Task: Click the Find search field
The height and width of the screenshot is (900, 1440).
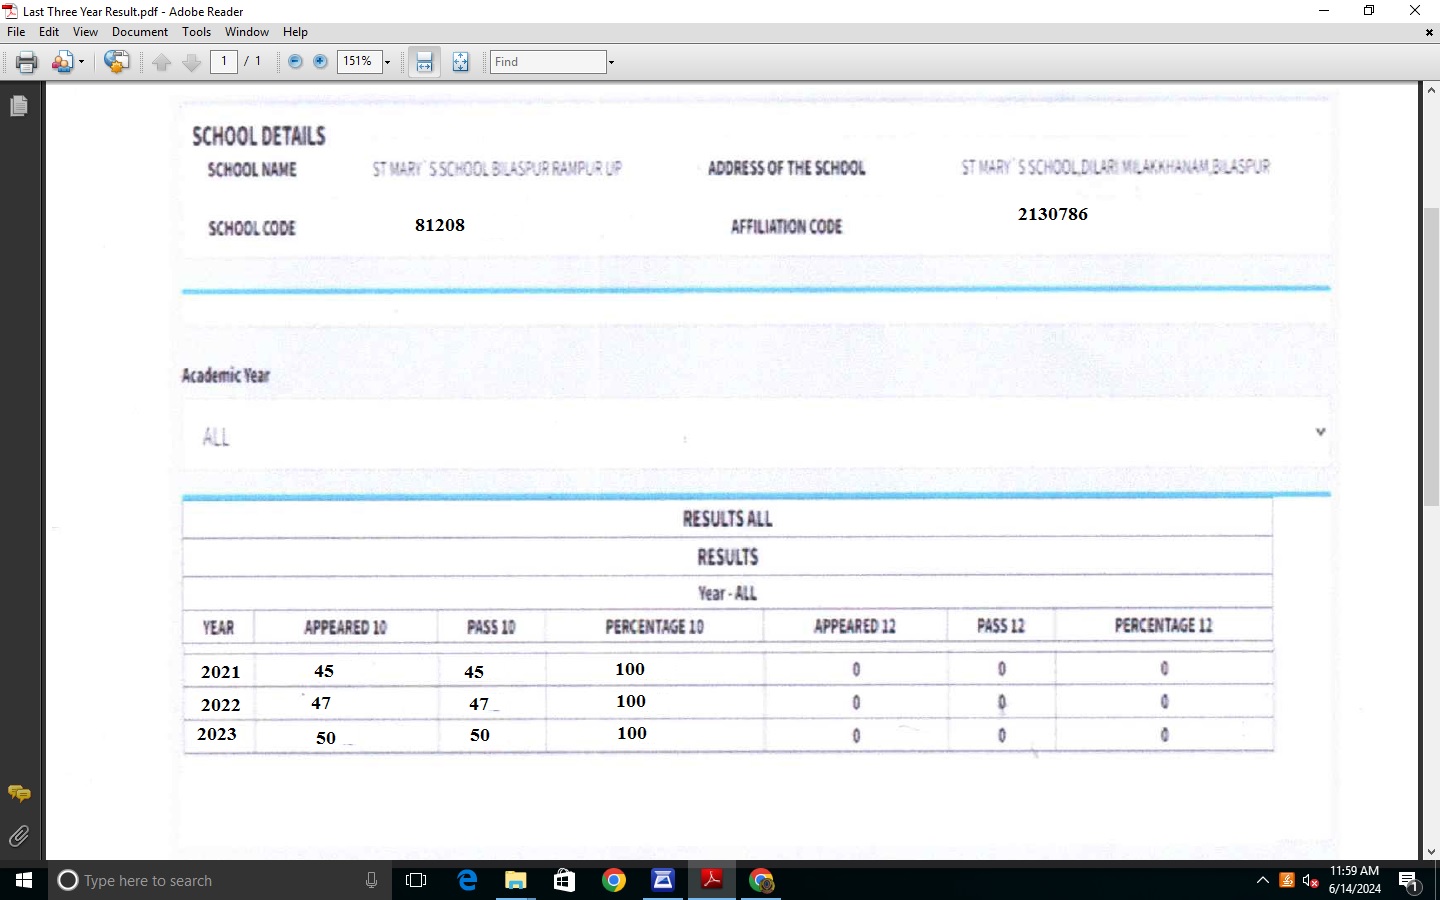Action: (x=548, y=62)
